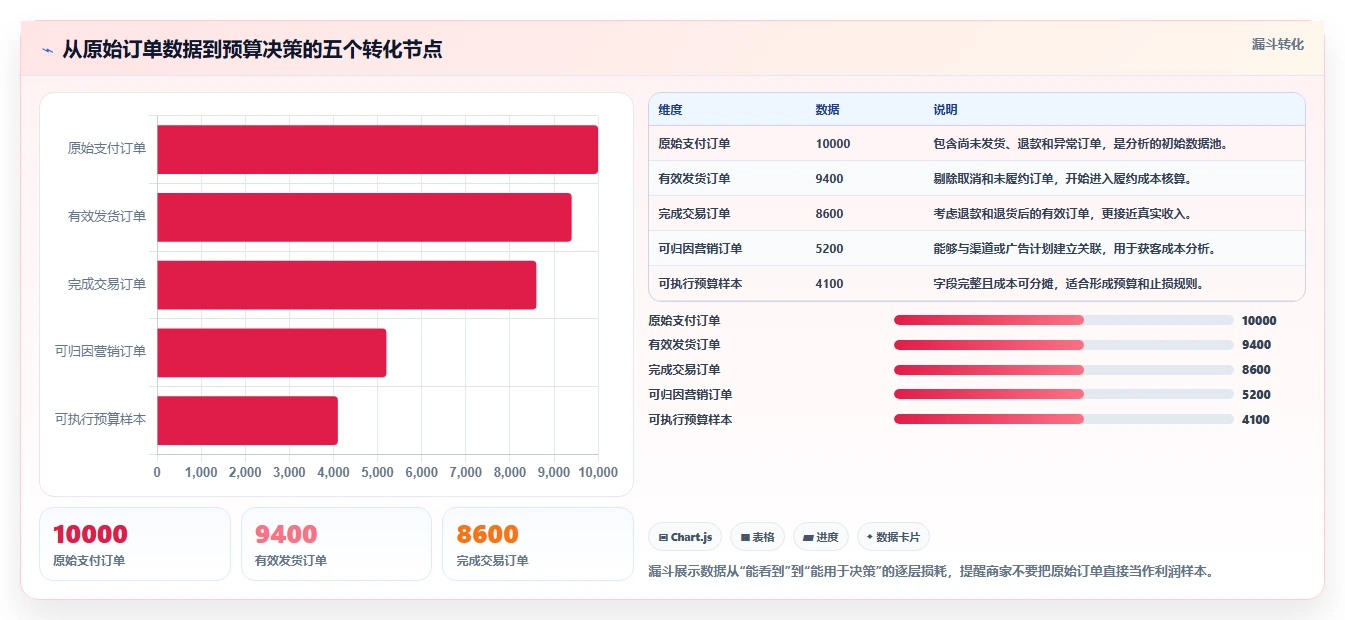Click chart y-axis label 原始支付订单
1345x620 pixels.
pos(107,149)
